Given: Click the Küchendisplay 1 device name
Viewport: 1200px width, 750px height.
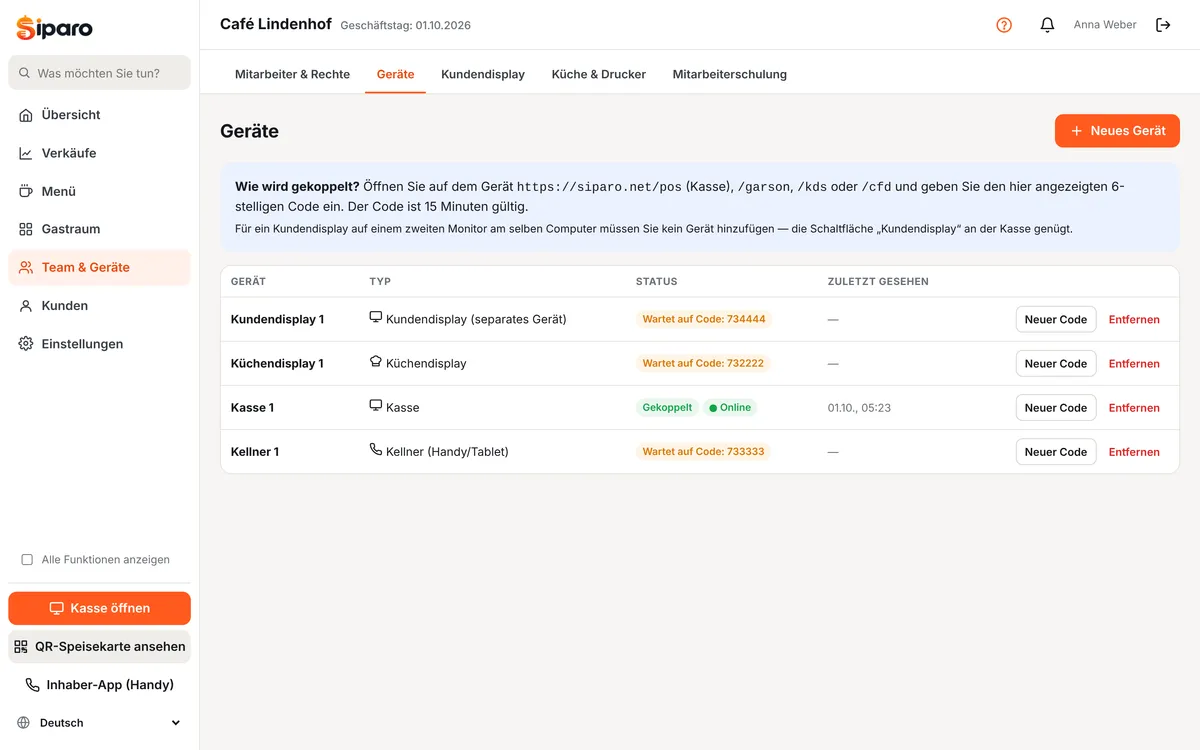Looking at the screenshot, I should click(277, 364).
